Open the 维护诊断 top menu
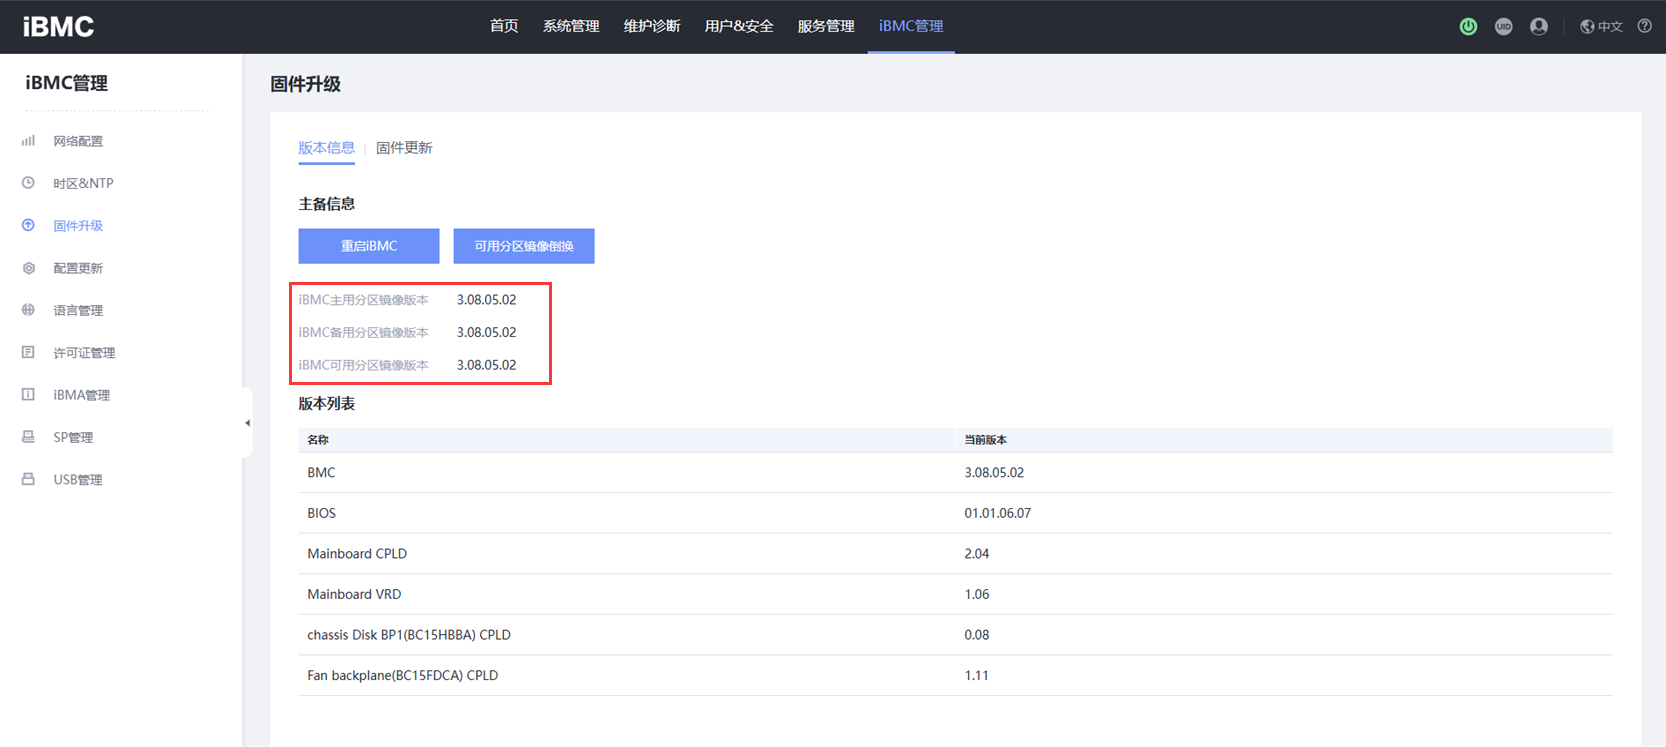This screenshot has height=747, width=1666. coord(652,26)
